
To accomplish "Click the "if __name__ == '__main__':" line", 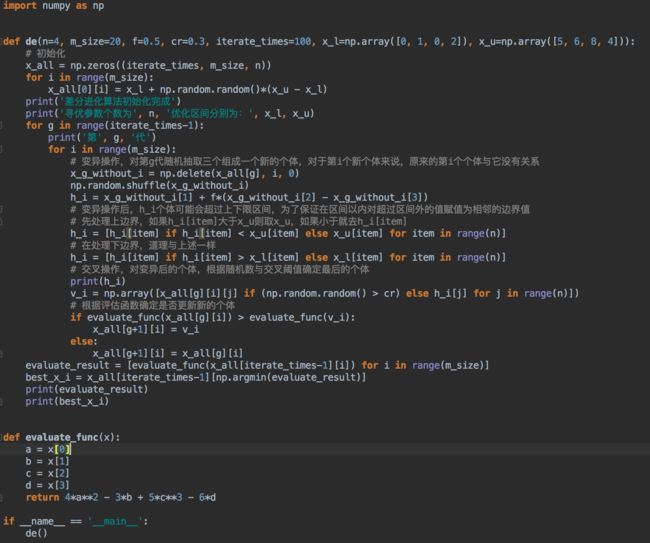I will tap(75, 521).
